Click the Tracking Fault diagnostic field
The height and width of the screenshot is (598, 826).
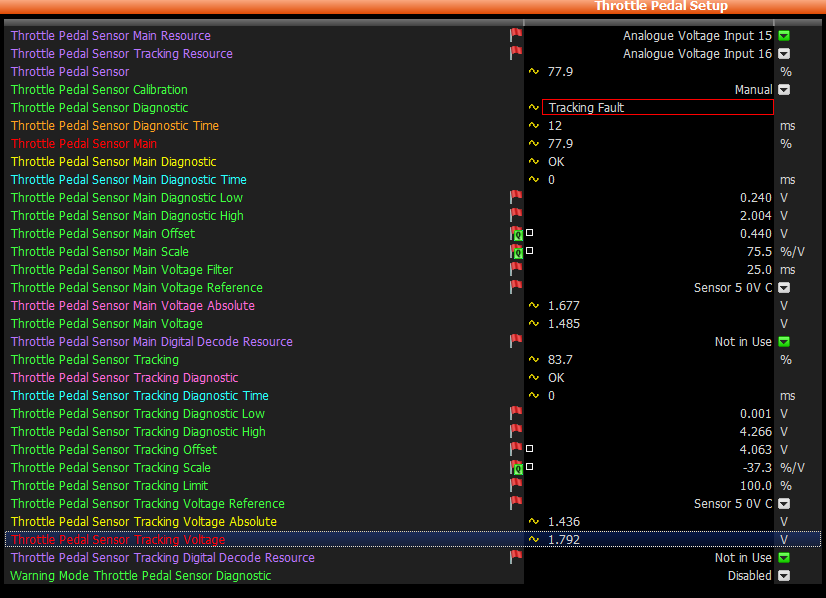(657, 108)
